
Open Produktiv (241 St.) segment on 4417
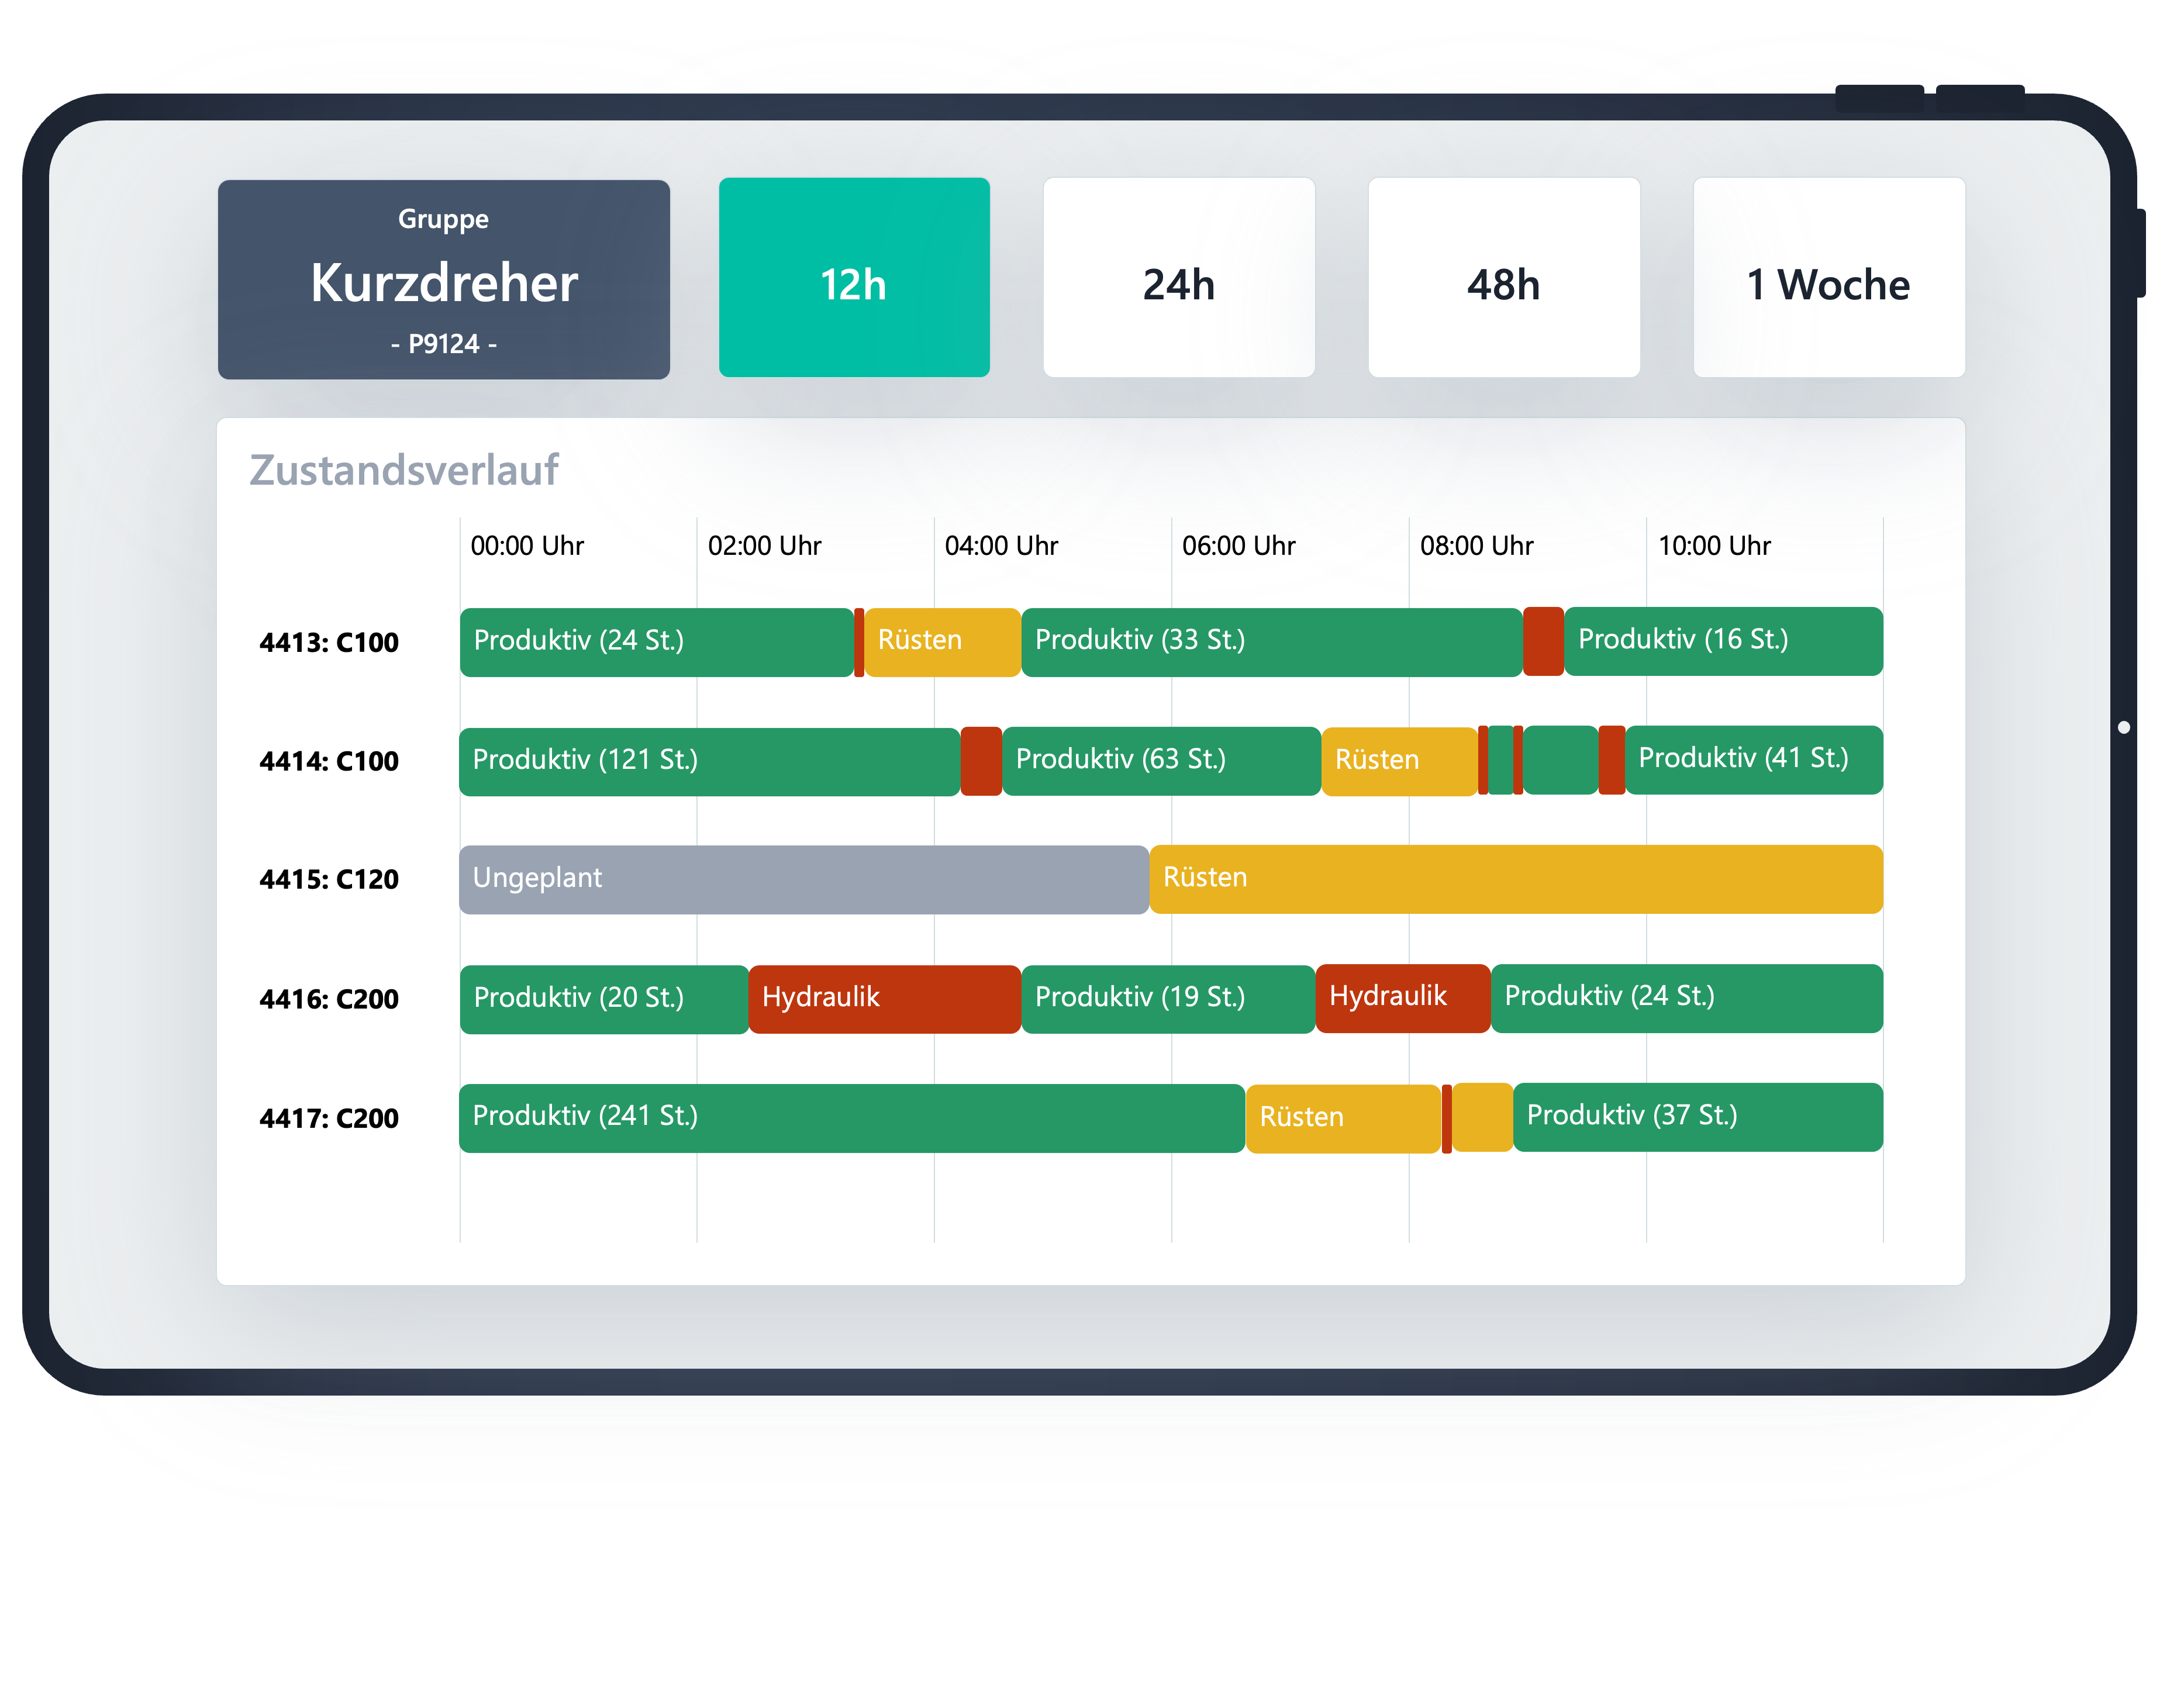coord(850,1117)
